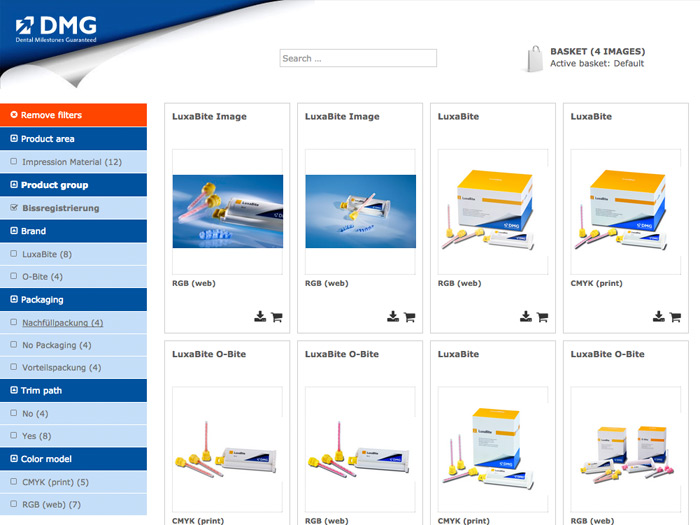The width and height of the screenshot is (700, 525).
Task: Add LuxaBite RGB (web) box image to basket
Action: click(x=543, y=317)
